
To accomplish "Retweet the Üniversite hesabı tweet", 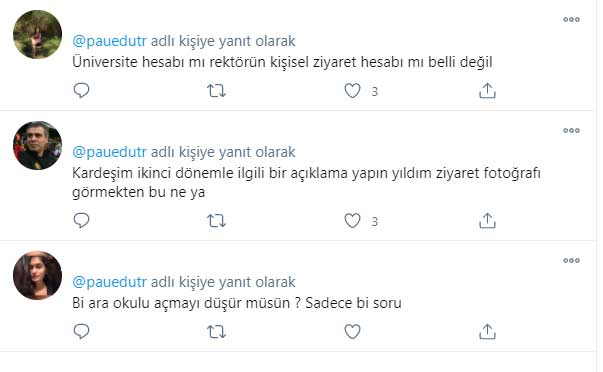I will [x=216, y=91].
